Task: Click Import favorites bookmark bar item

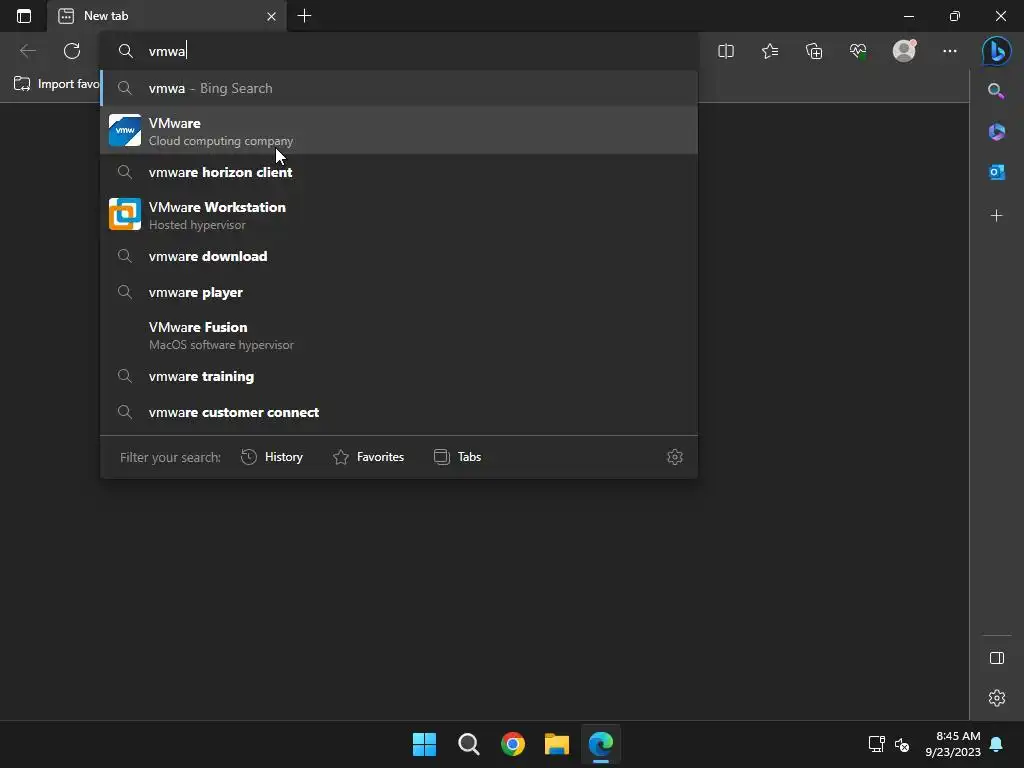Action: [56, 84]
